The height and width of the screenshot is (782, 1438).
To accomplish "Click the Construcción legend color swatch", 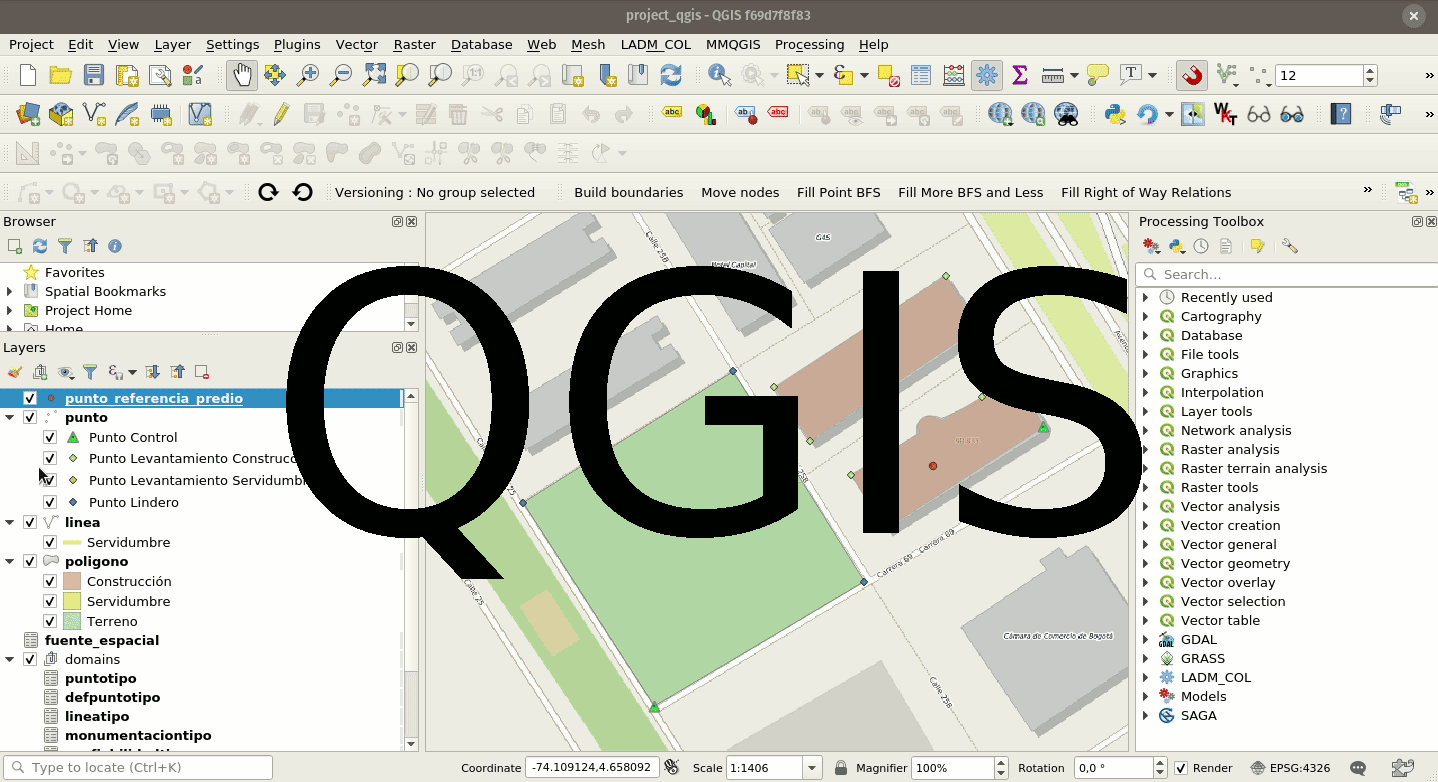I will coord(72,581).
